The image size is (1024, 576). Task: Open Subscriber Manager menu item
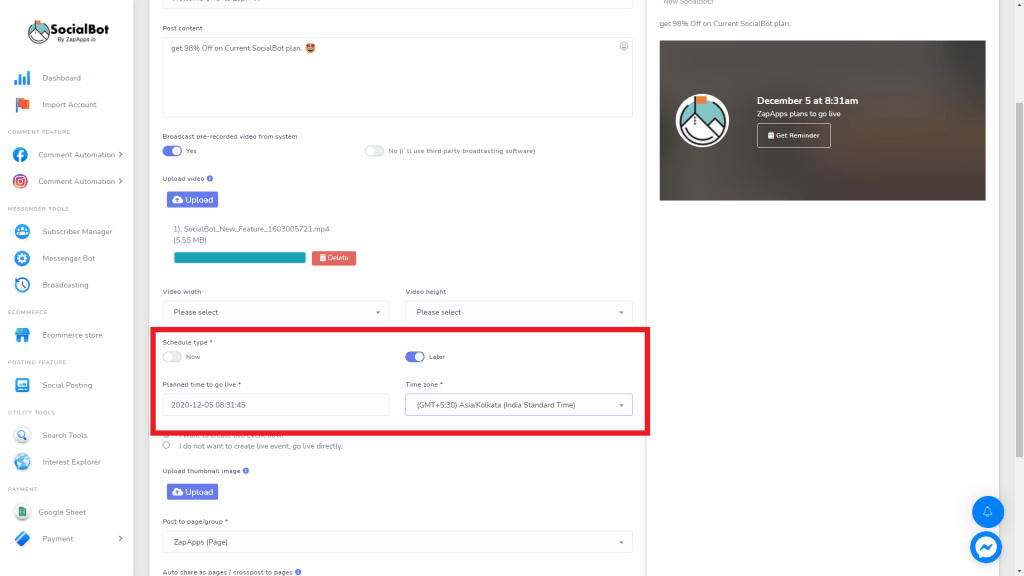pyautogui.click(x=77, y=232)
